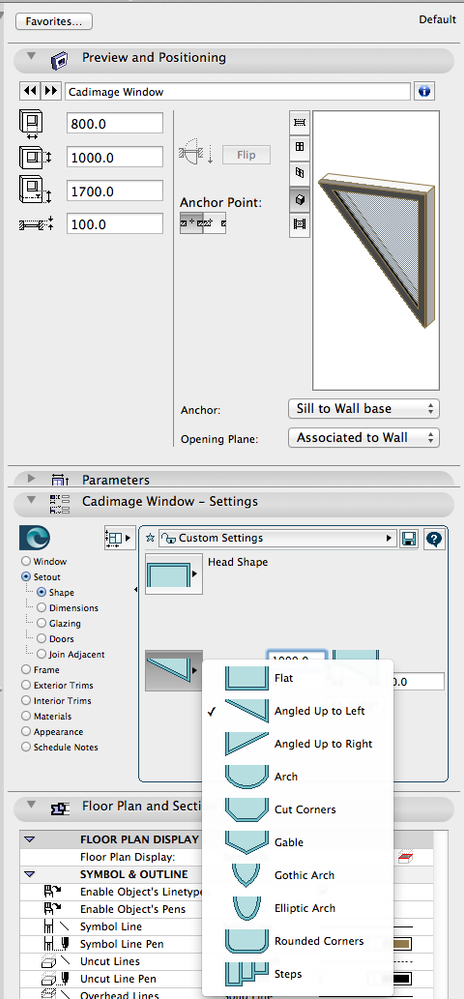464x999 pixels.
Task: Go to previous library part arrow
Action: tap(30, 91)
